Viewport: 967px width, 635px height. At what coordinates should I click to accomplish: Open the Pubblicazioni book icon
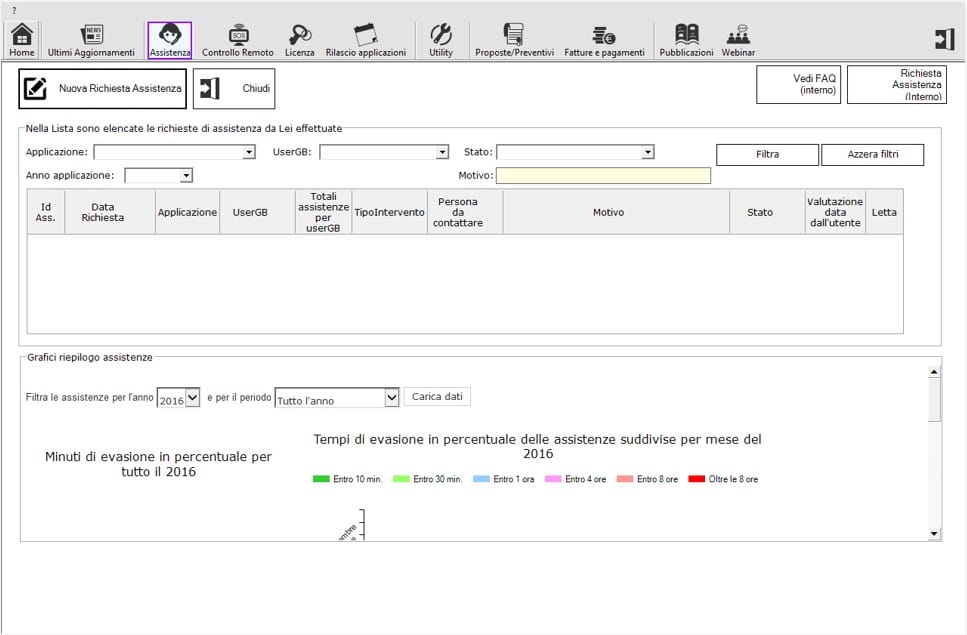pyautogui.click(x=686, y=40)
